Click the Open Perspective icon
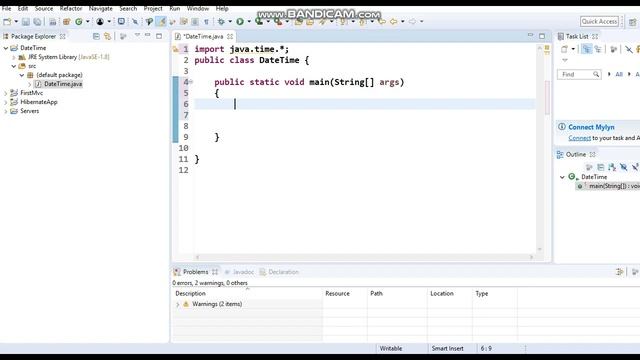The image size is (640, 360). pyautogui.click(x=632, y=22)
